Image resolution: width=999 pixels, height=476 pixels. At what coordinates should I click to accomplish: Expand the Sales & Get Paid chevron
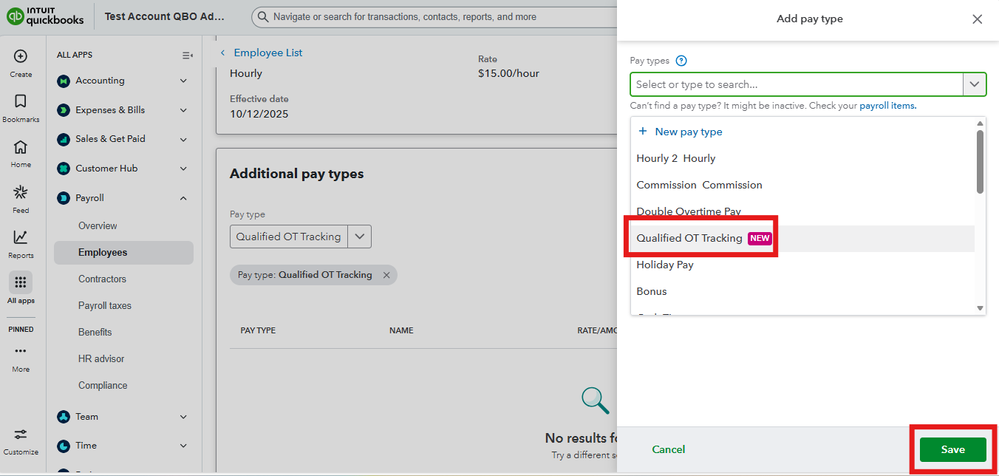click(x=183, y=139)
